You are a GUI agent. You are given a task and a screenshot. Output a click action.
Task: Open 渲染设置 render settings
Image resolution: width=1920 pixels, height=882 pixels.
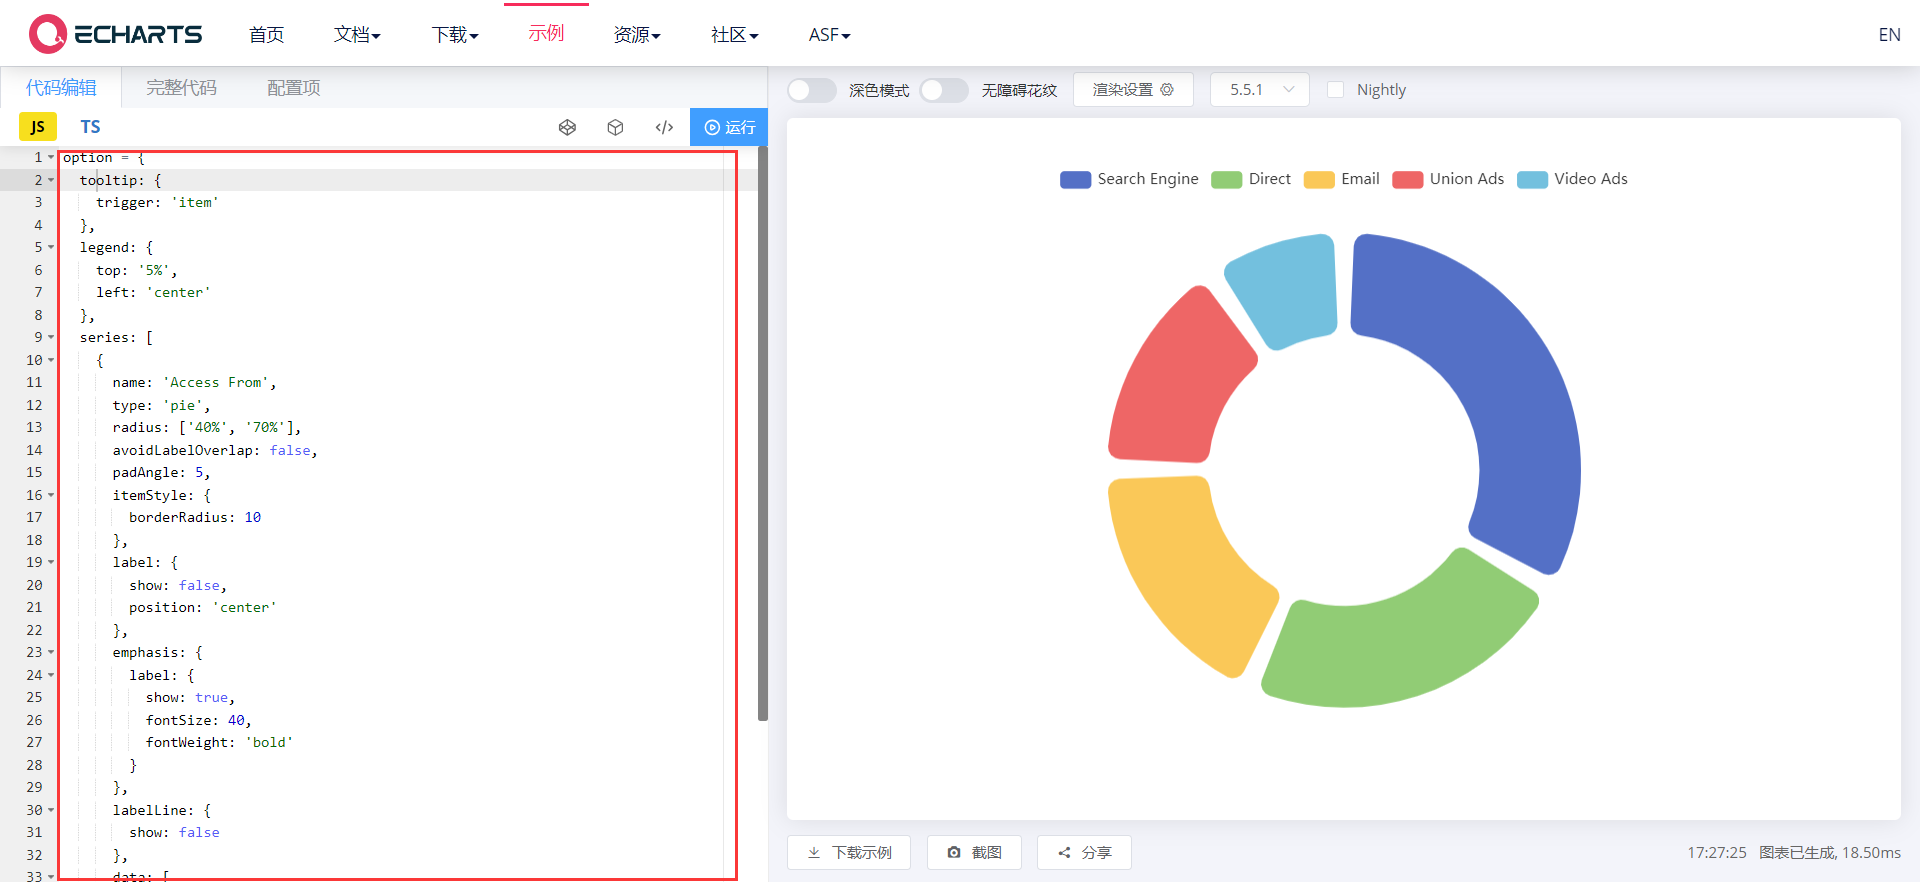(1133, 90)
